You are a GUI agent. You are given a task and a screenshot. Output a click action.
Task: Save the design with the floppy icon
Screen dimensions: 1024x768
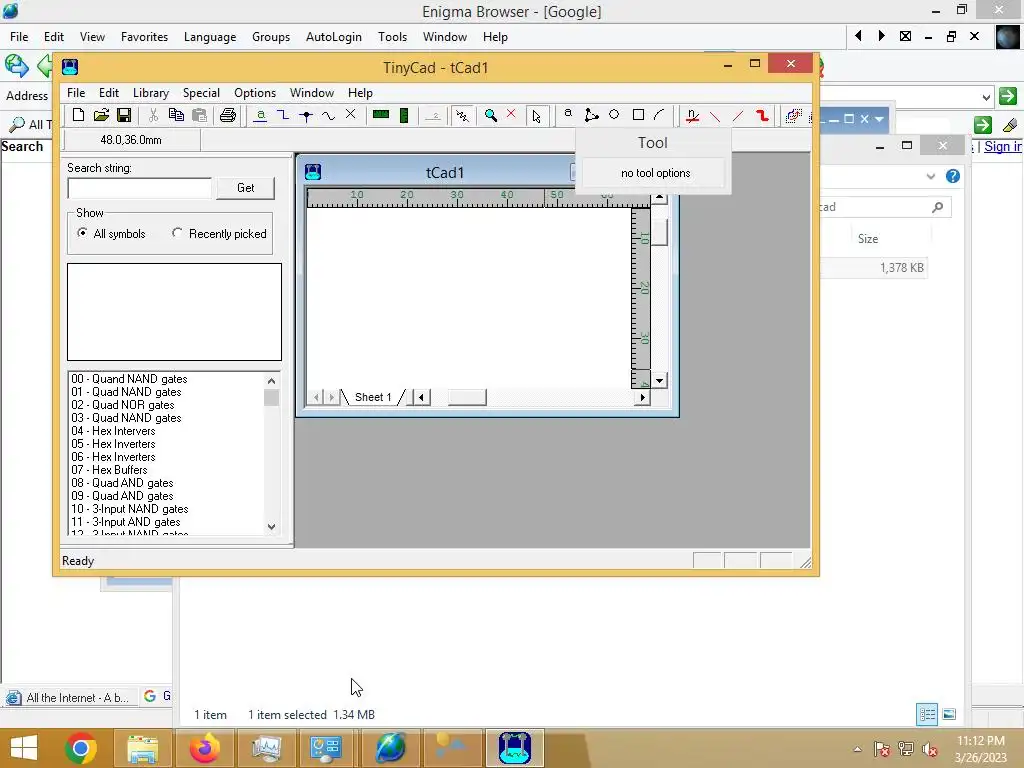click(x=123, y=116)
